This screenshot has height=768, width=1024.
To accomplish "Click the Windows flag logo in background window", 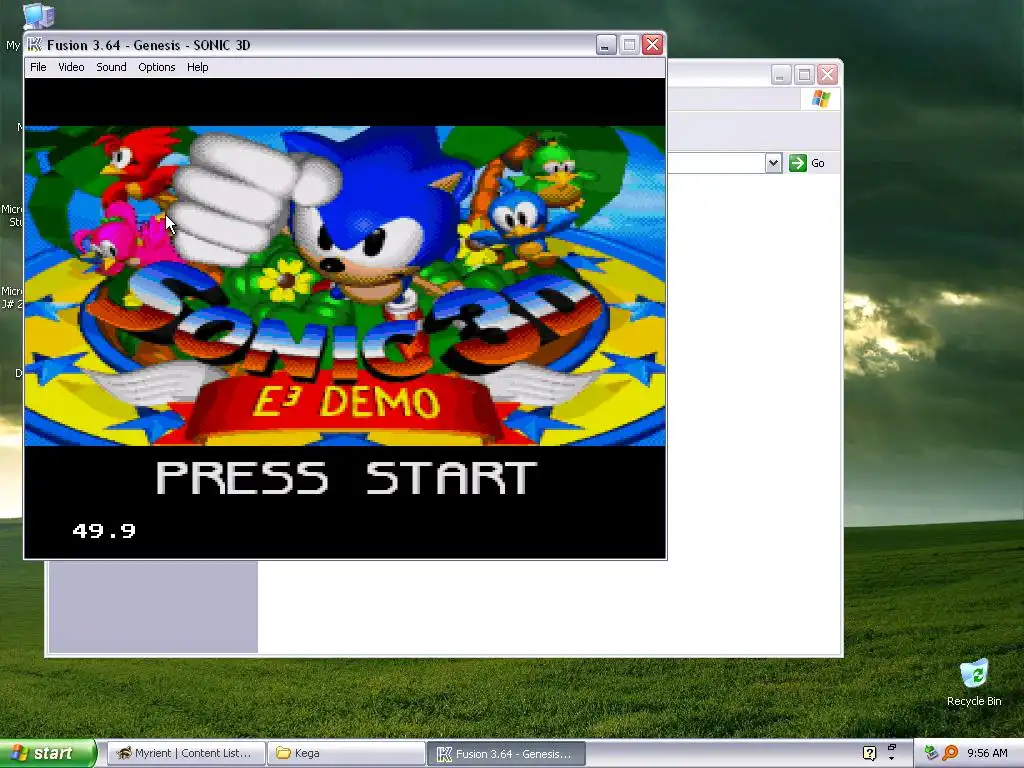I will 821,99.
